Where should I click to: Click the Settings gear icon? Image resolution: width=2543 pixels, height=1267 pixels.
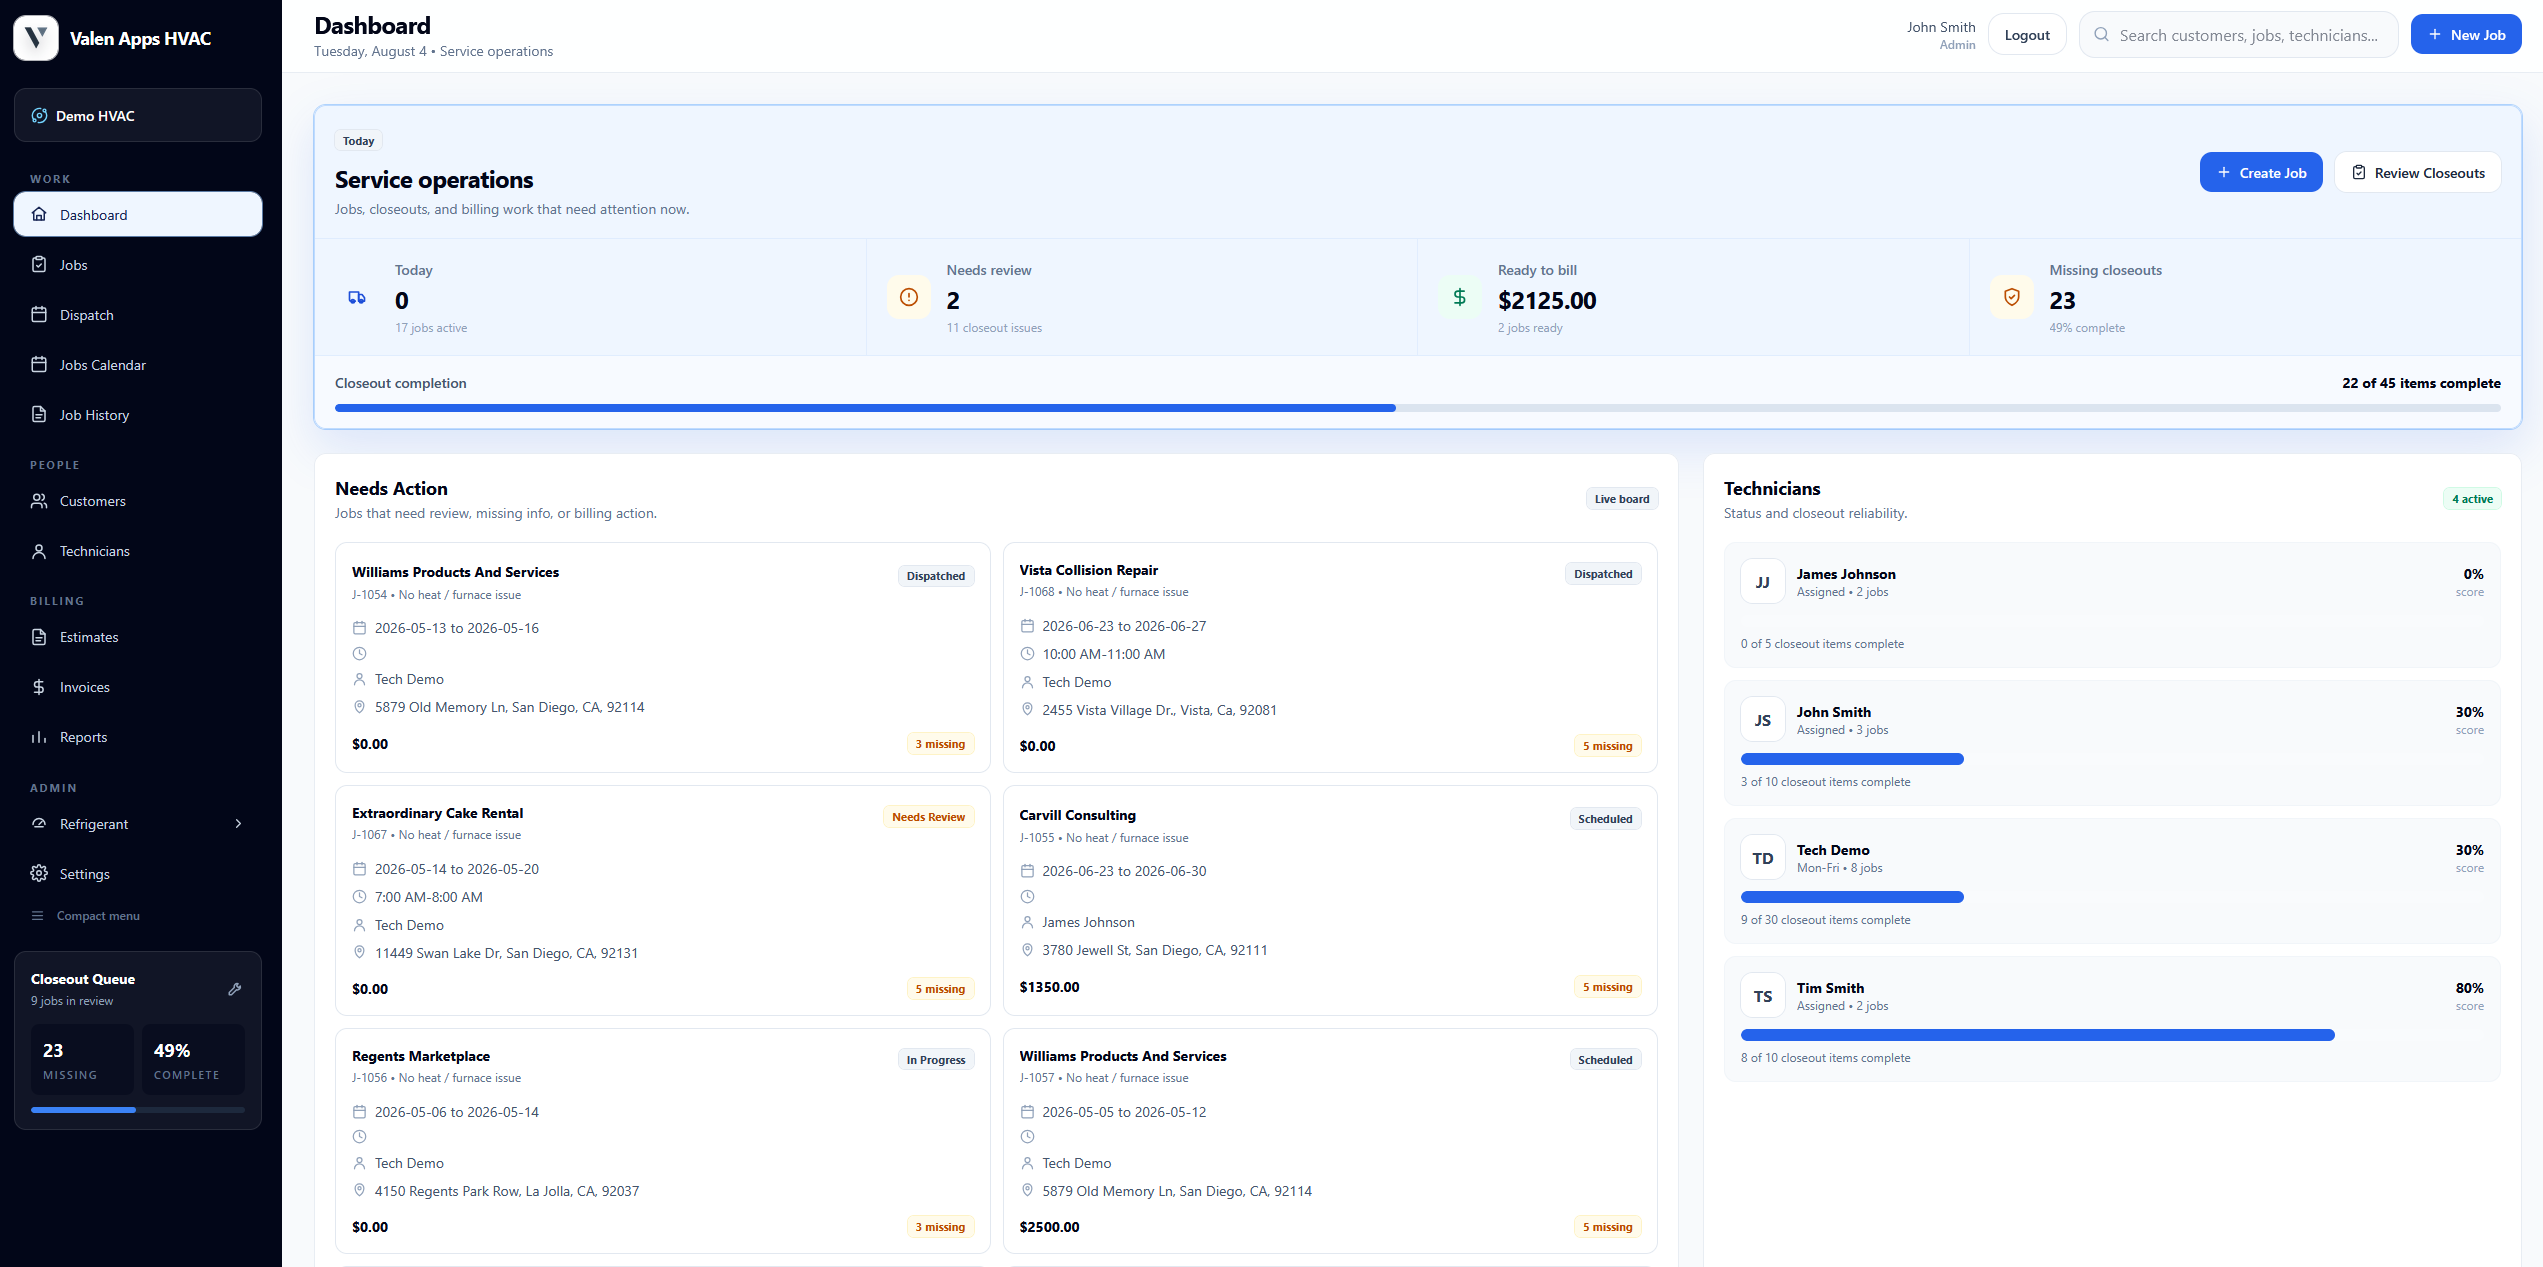click(x=39, y=873)
